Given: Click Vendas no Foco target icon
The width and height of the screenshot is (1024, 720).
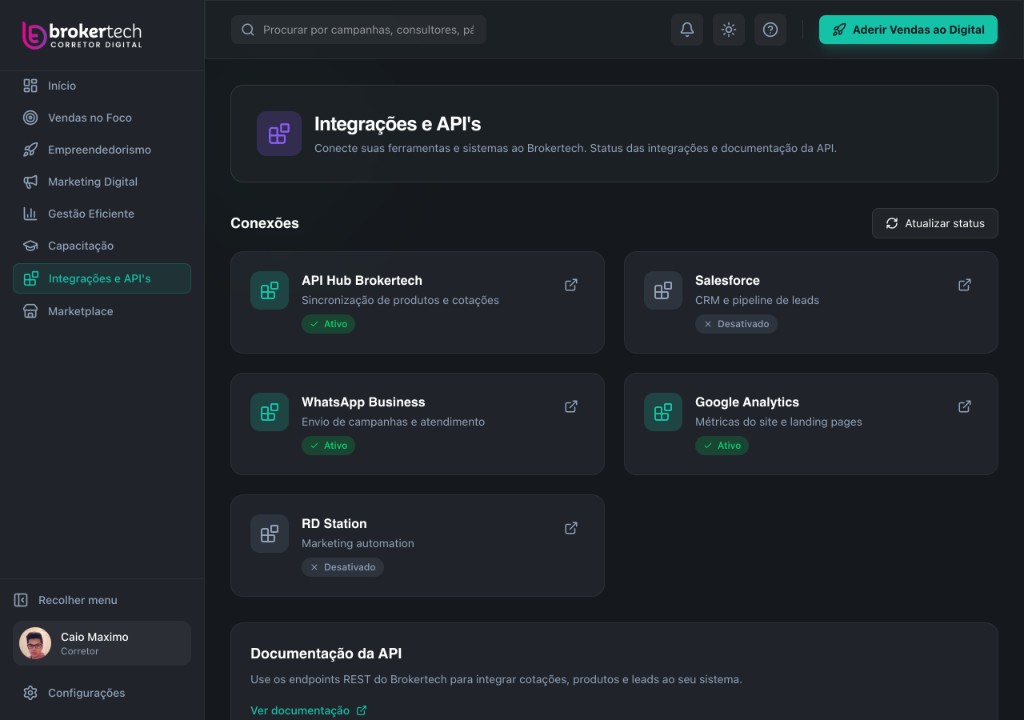Looking at the screenshot, I should (x=30, y=118).
